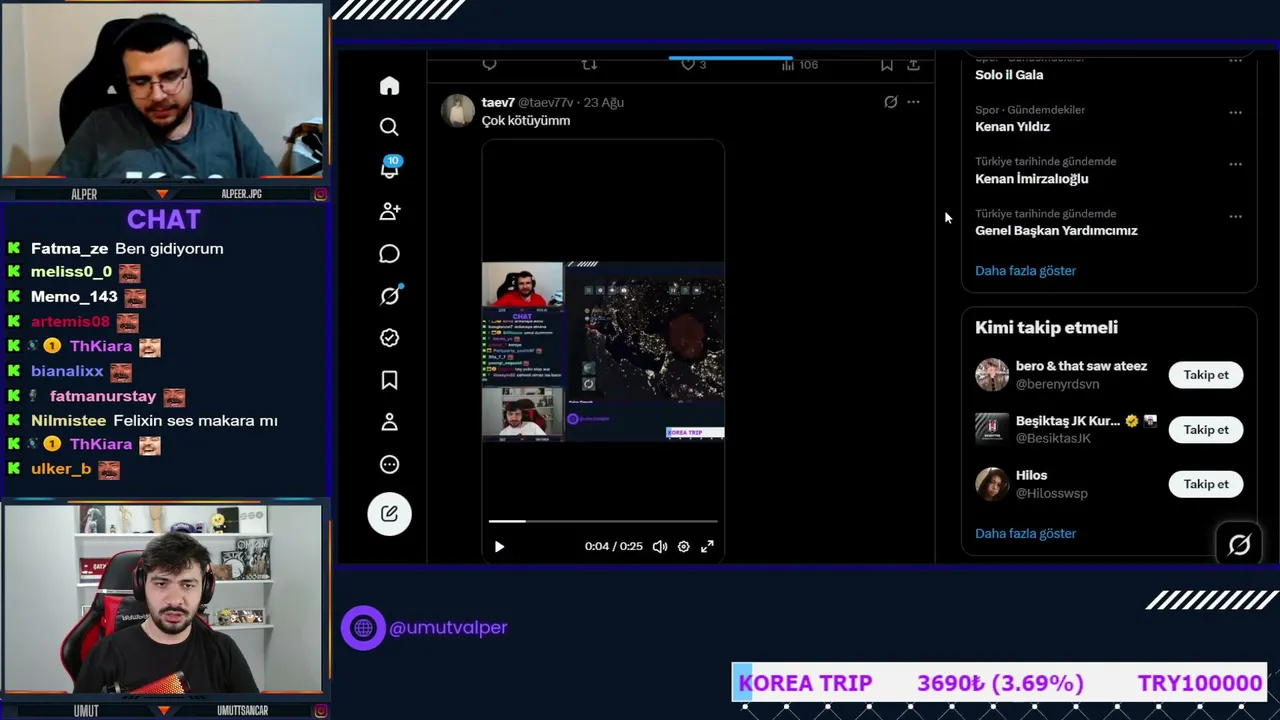
Task: Open bero & that saw ateez avatar
Action: pyautogui.click(x=992, y=375)
